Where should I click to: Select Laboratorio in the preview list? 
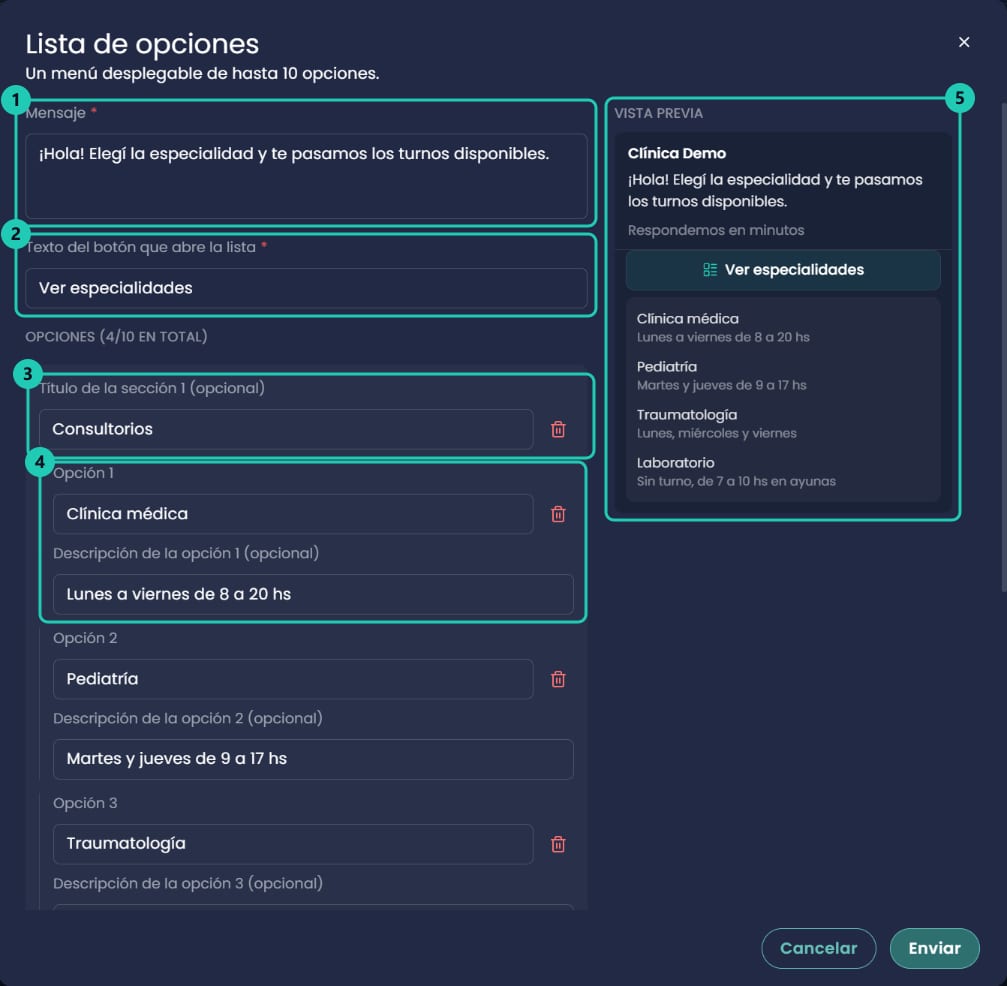[x=783, y=472]
